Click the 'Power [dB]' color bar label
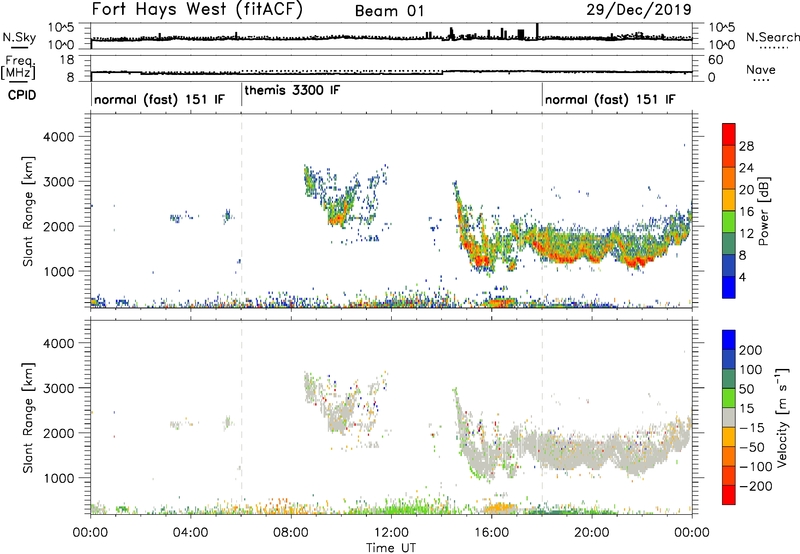 pyautogui.click(x=763, y=211)
